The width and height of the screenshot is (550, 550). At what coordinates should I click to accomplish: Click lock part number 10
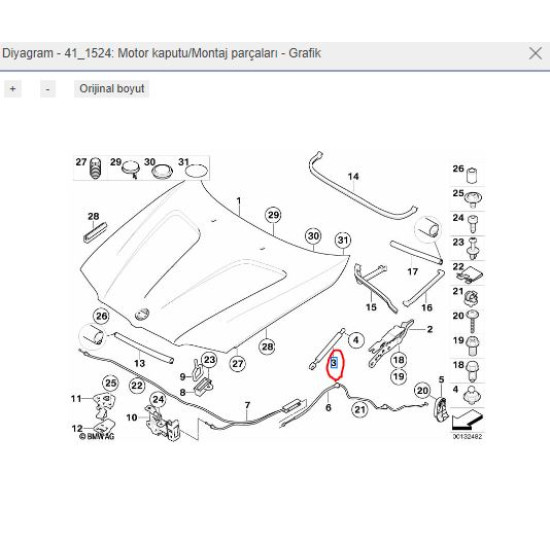pos(132,417)
